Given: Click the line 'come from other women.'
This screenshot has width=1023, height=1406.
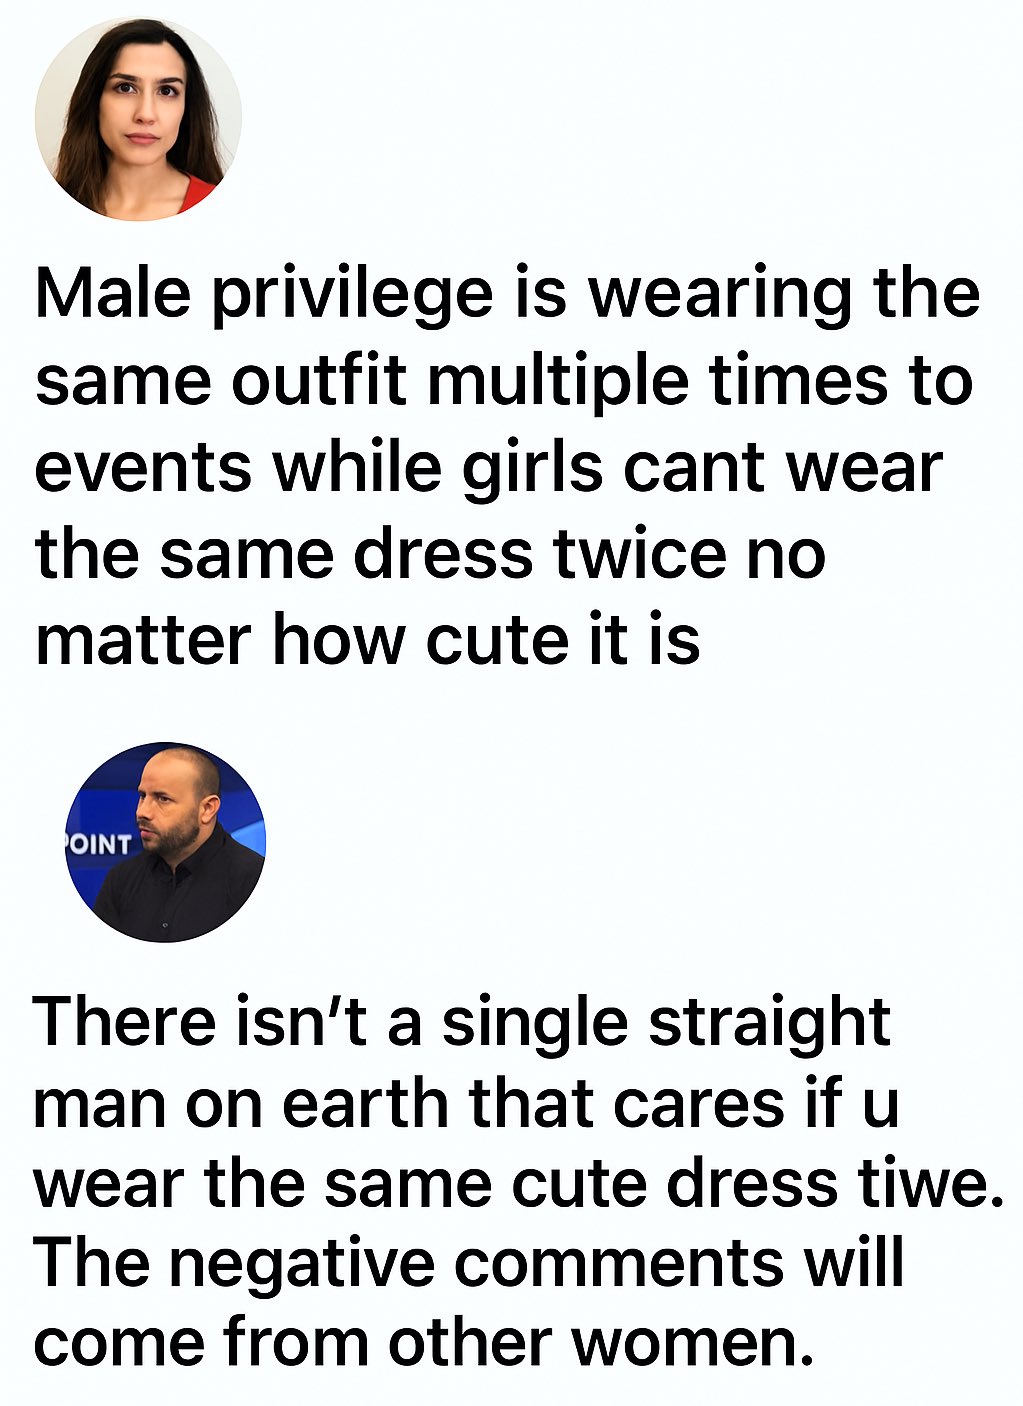Looking at the screenshot, I should [424, 1342].
